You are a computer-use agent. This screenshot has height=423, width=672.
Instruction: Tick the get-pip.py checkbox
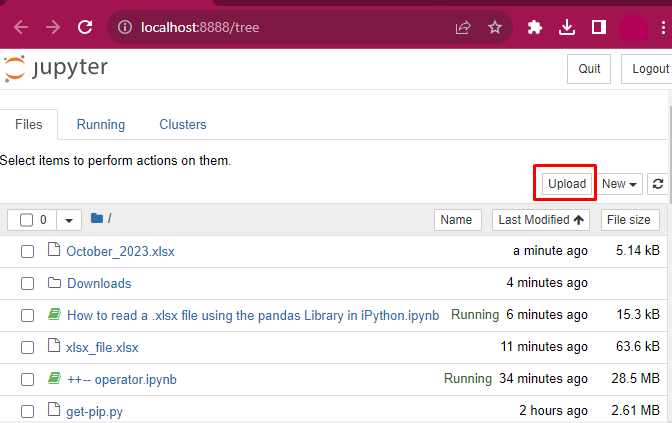pos(27,411)
